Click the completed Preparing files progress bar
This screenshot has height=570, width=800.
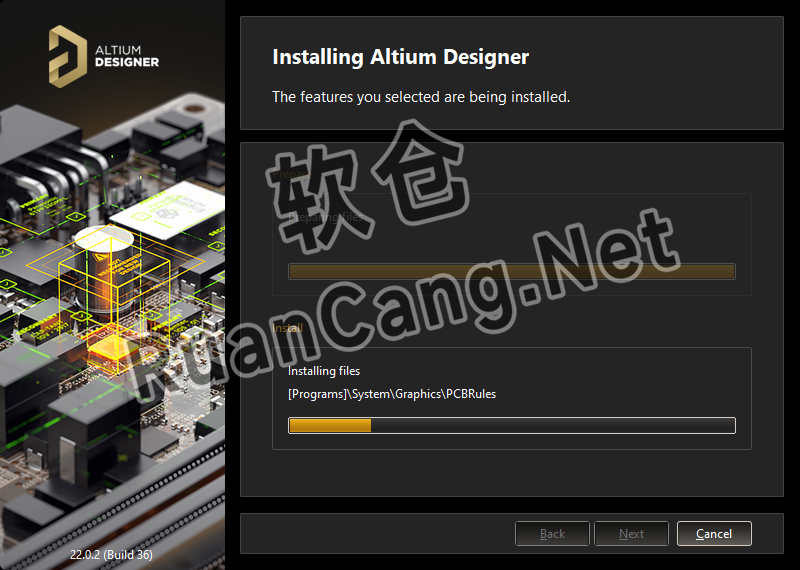[512, 271]
